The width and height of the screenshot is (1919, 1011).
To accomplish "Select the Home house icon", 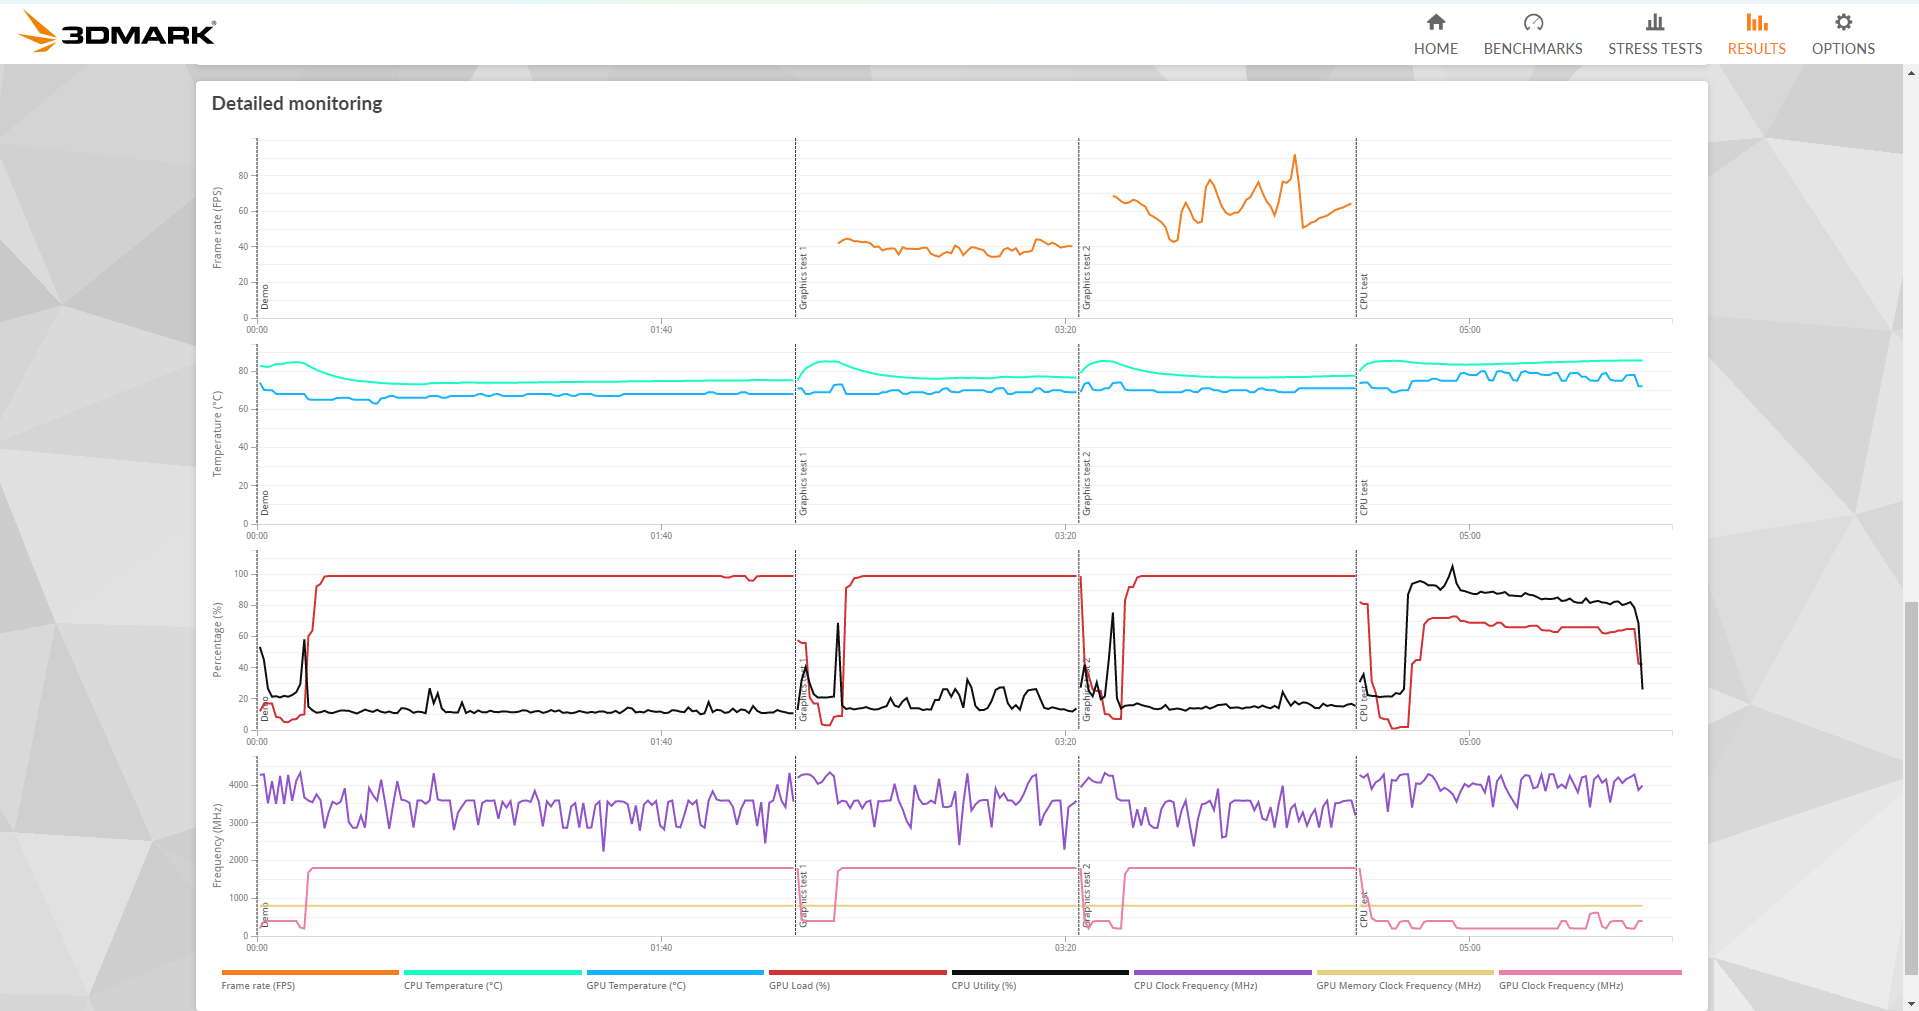I will point(1436,21).
